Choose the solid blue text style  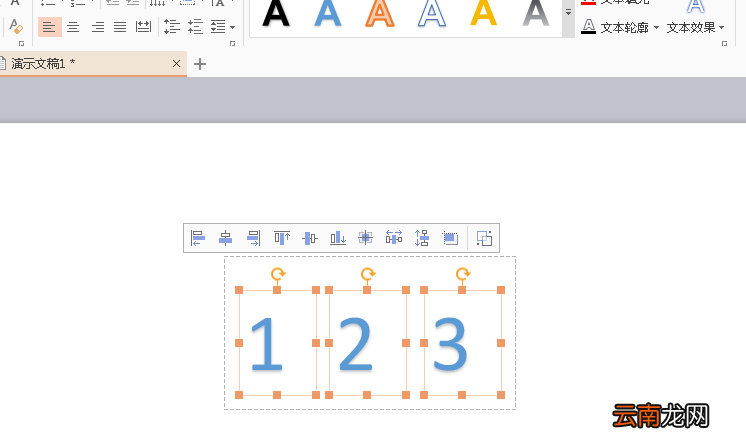(x=328, y=13)
